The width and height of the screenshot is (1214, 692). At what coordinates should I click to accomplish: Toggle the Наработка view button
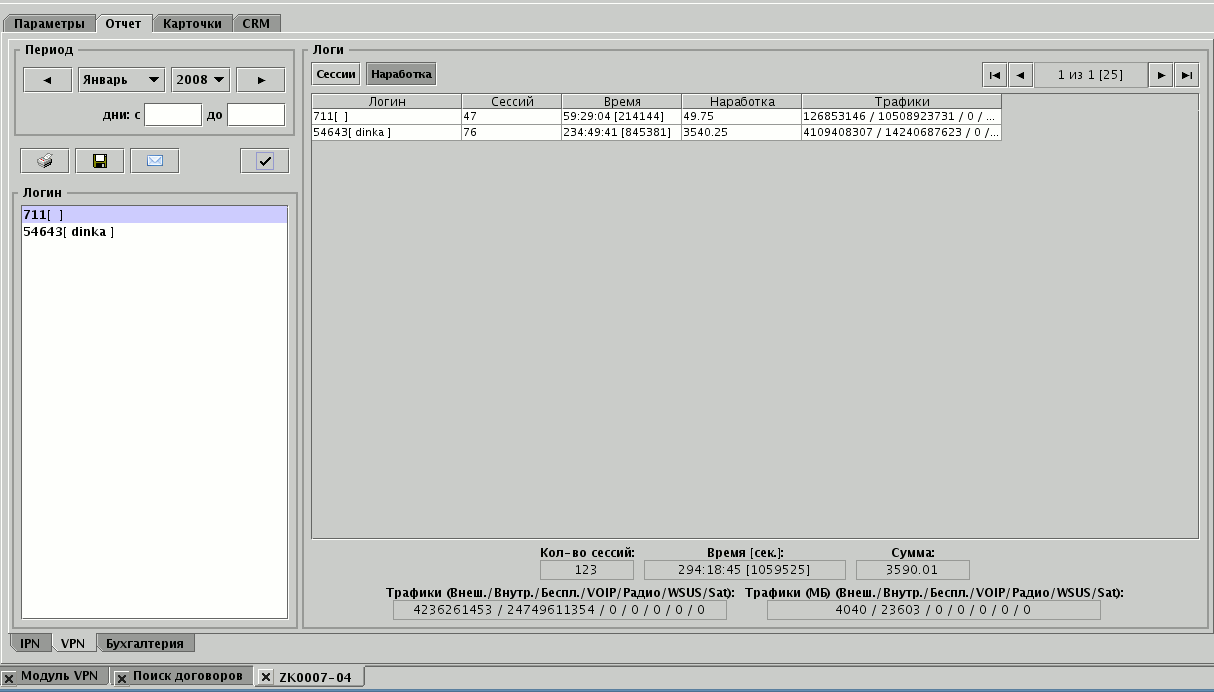tap(401, 74)
